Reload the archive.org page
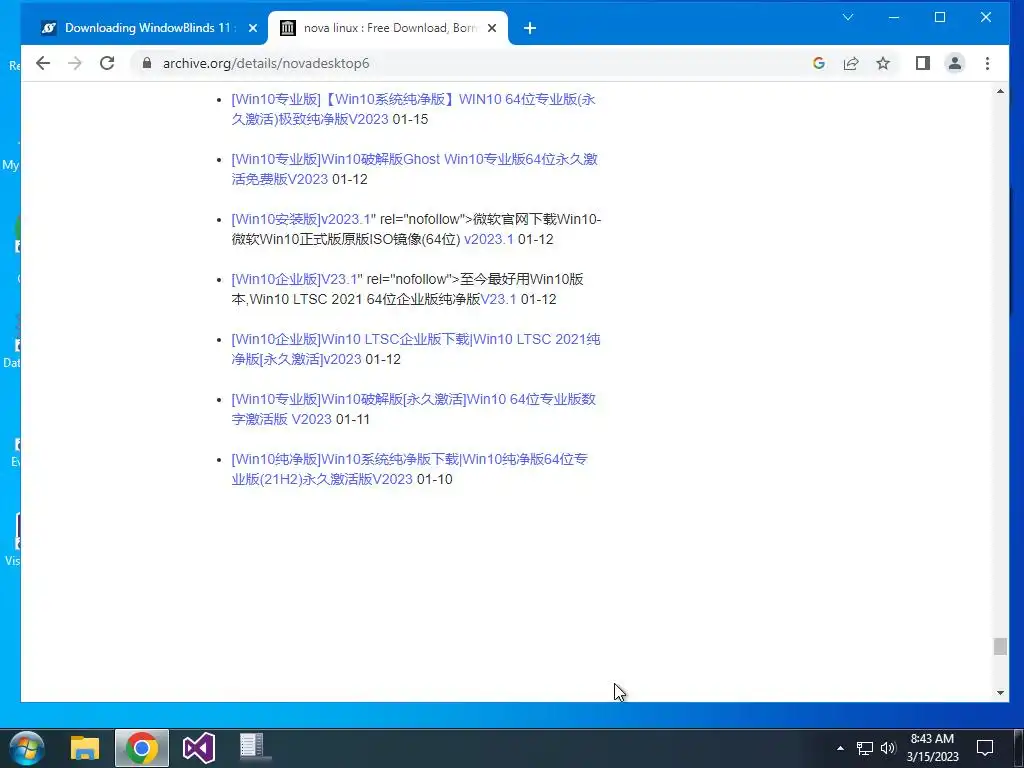This screenshot has width=1024, height=768. [x=107, y=63]
